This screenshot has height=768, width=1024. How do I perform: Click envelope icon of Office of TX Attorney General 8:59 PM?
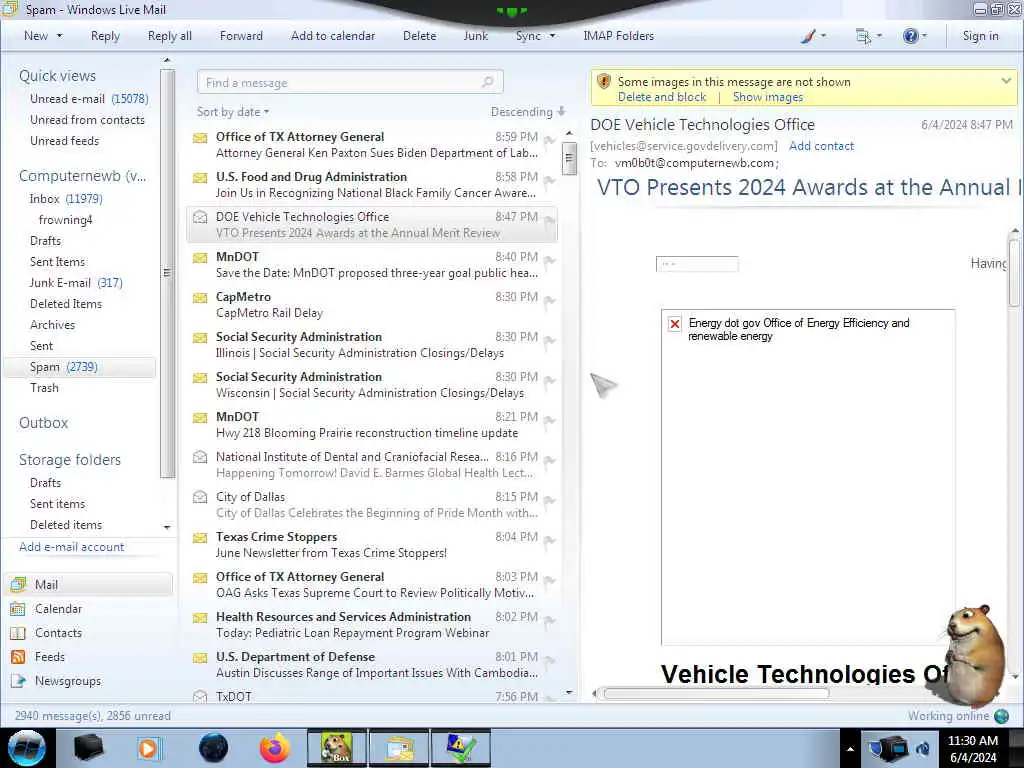200,138
